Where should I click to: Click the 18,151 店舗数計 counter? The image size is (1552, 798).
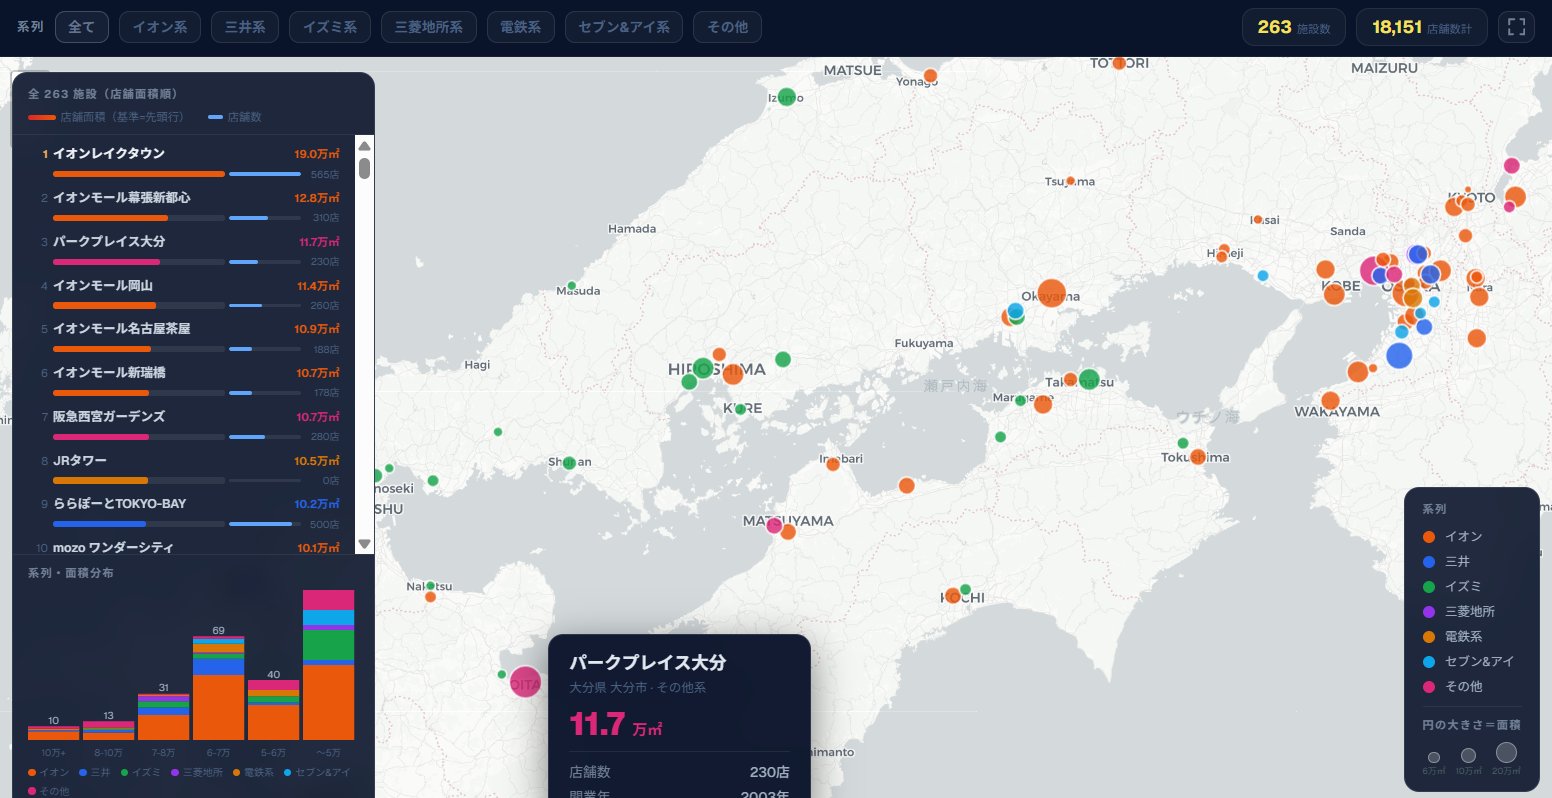click(x=1421, y=27)
